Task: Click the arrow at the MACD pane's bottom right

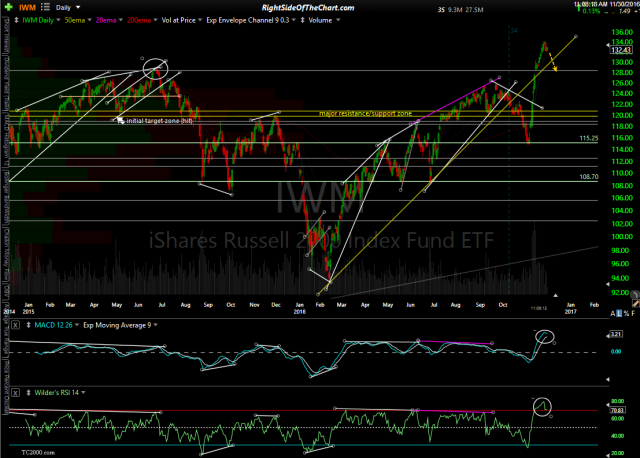Action: [x=608, y=380]
